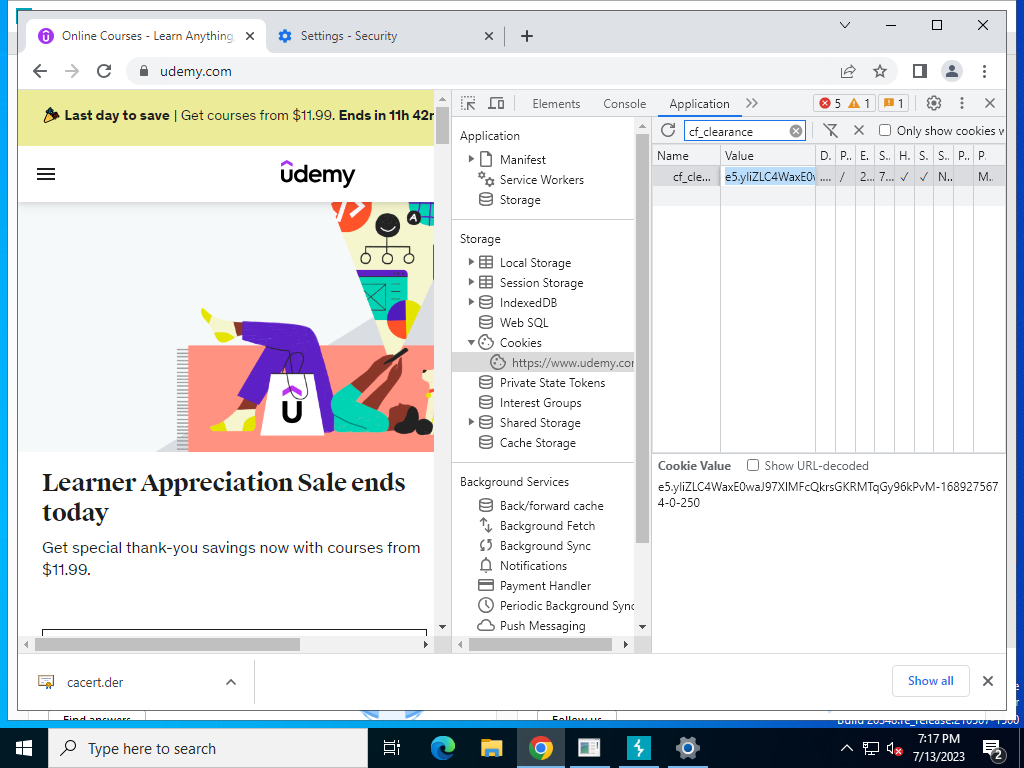Click the Show all downloads button
The height and width of the screenshot is (768, 1024).
931,681
